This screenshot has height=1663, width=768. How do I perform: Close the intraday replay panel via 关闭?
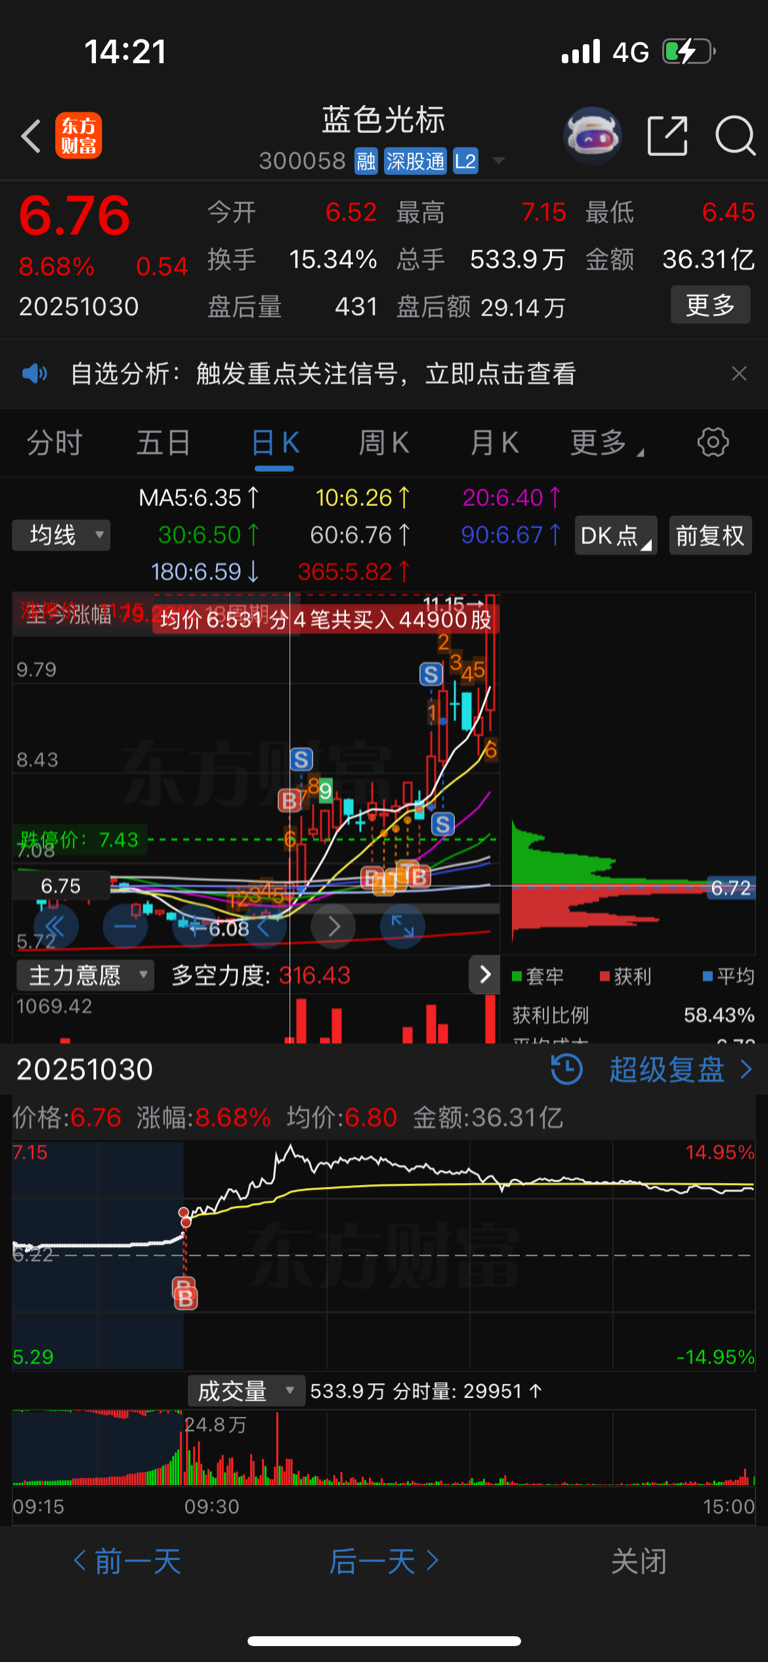(x=638, y=1561)
